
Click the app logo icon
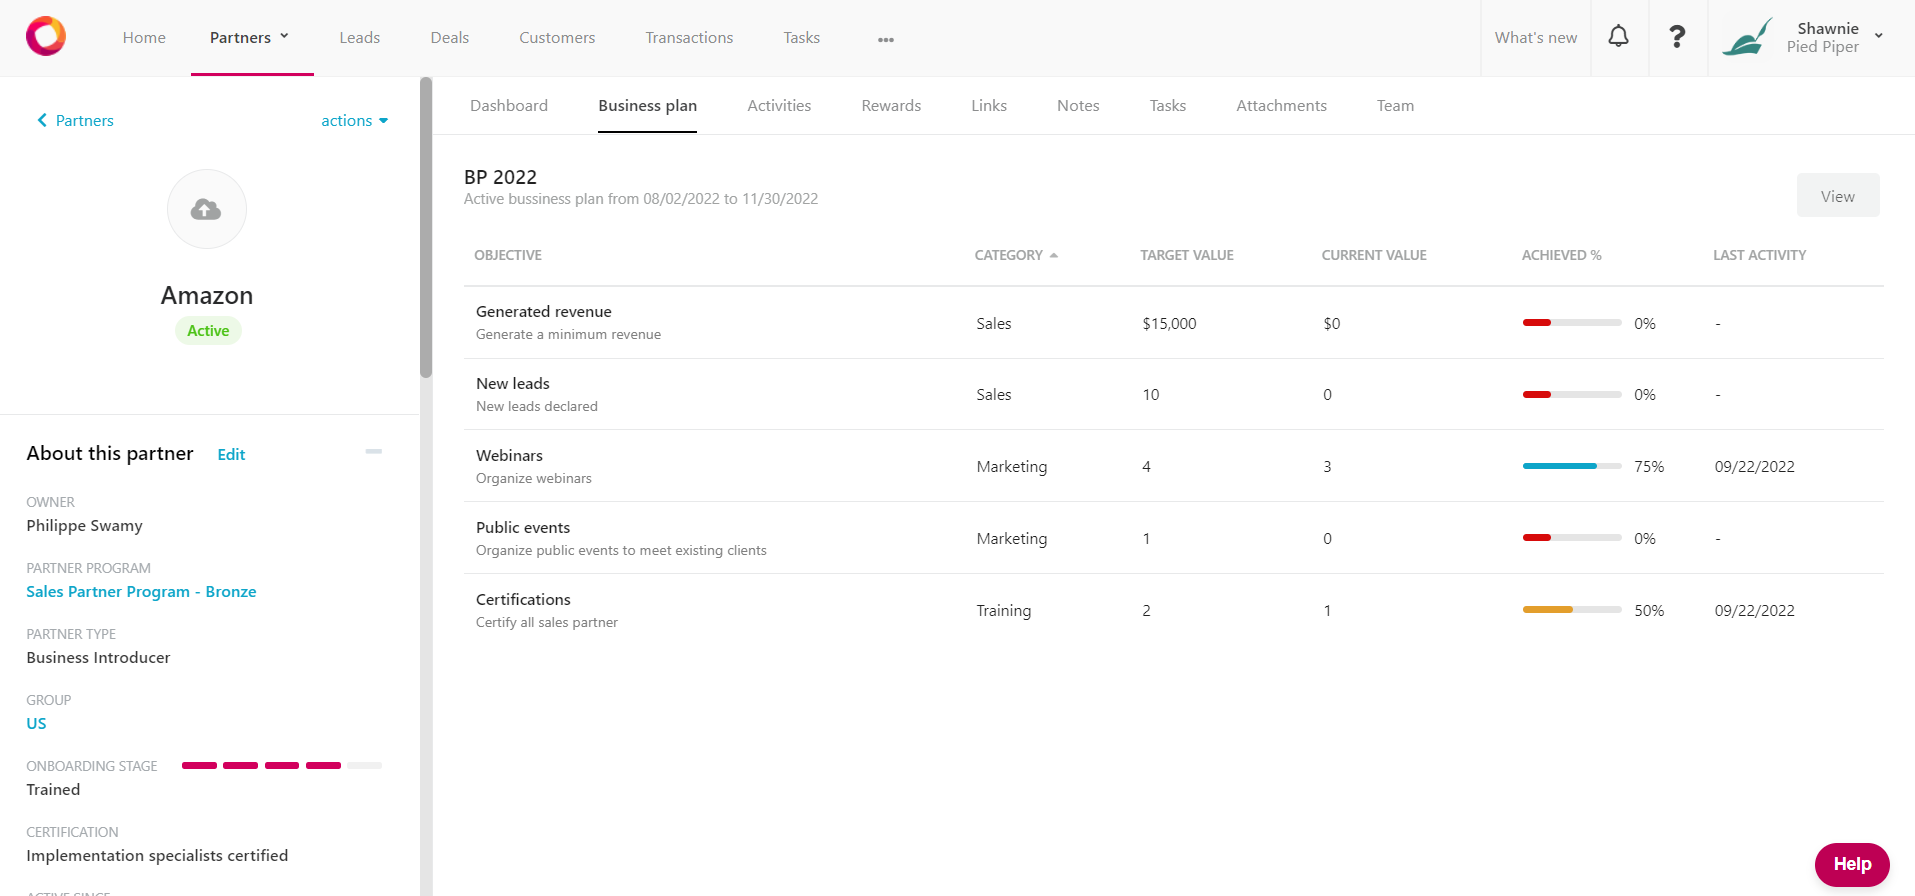click(46, 37)
